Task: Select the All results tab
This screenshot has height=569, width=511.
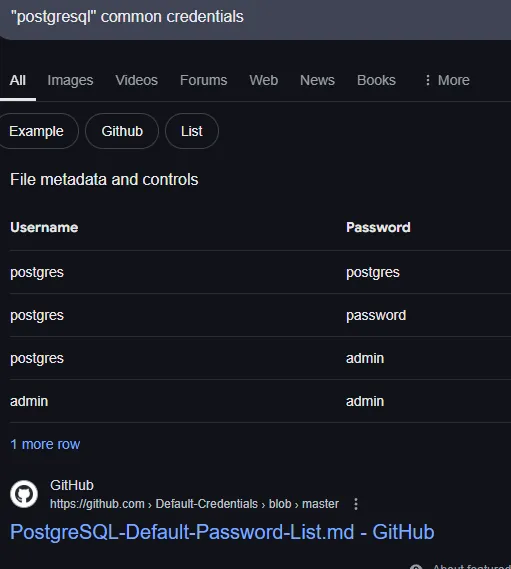Action: click(x=17, y=80)
